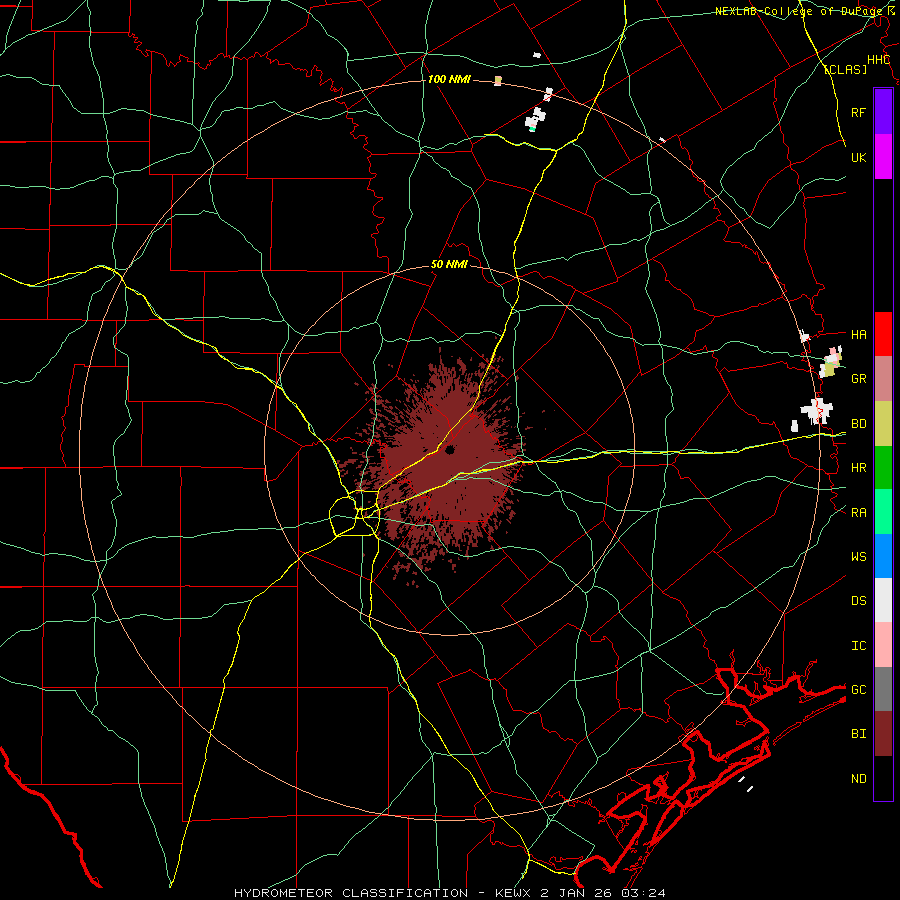Select the dark green HR swatch
The width and height of the screenshot is (900, 900).
click(883, 468)
